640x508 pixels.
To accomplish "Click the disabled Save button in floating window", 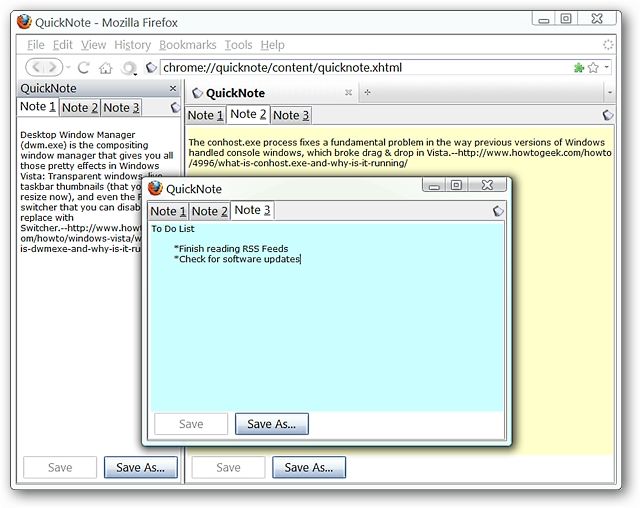I will 191,424.
